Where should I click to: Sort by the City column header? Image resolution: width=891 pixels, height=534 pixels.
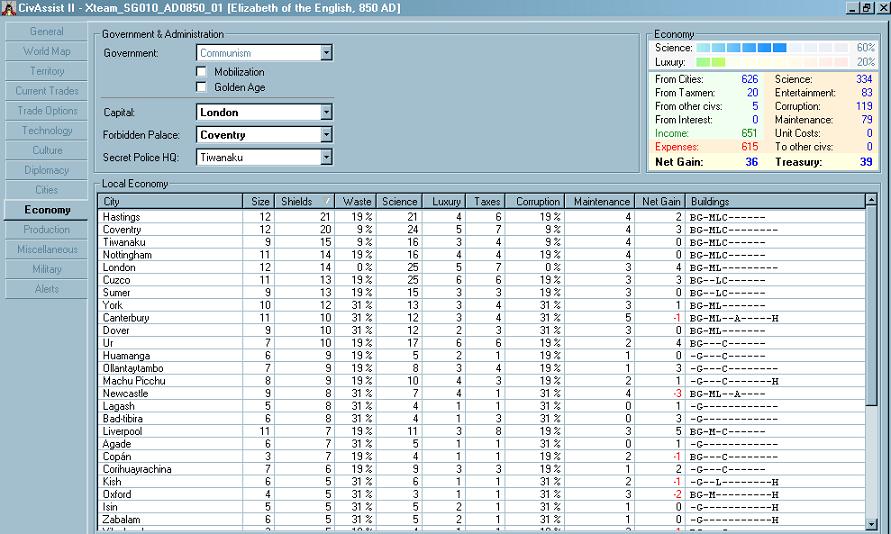(170, 202)
